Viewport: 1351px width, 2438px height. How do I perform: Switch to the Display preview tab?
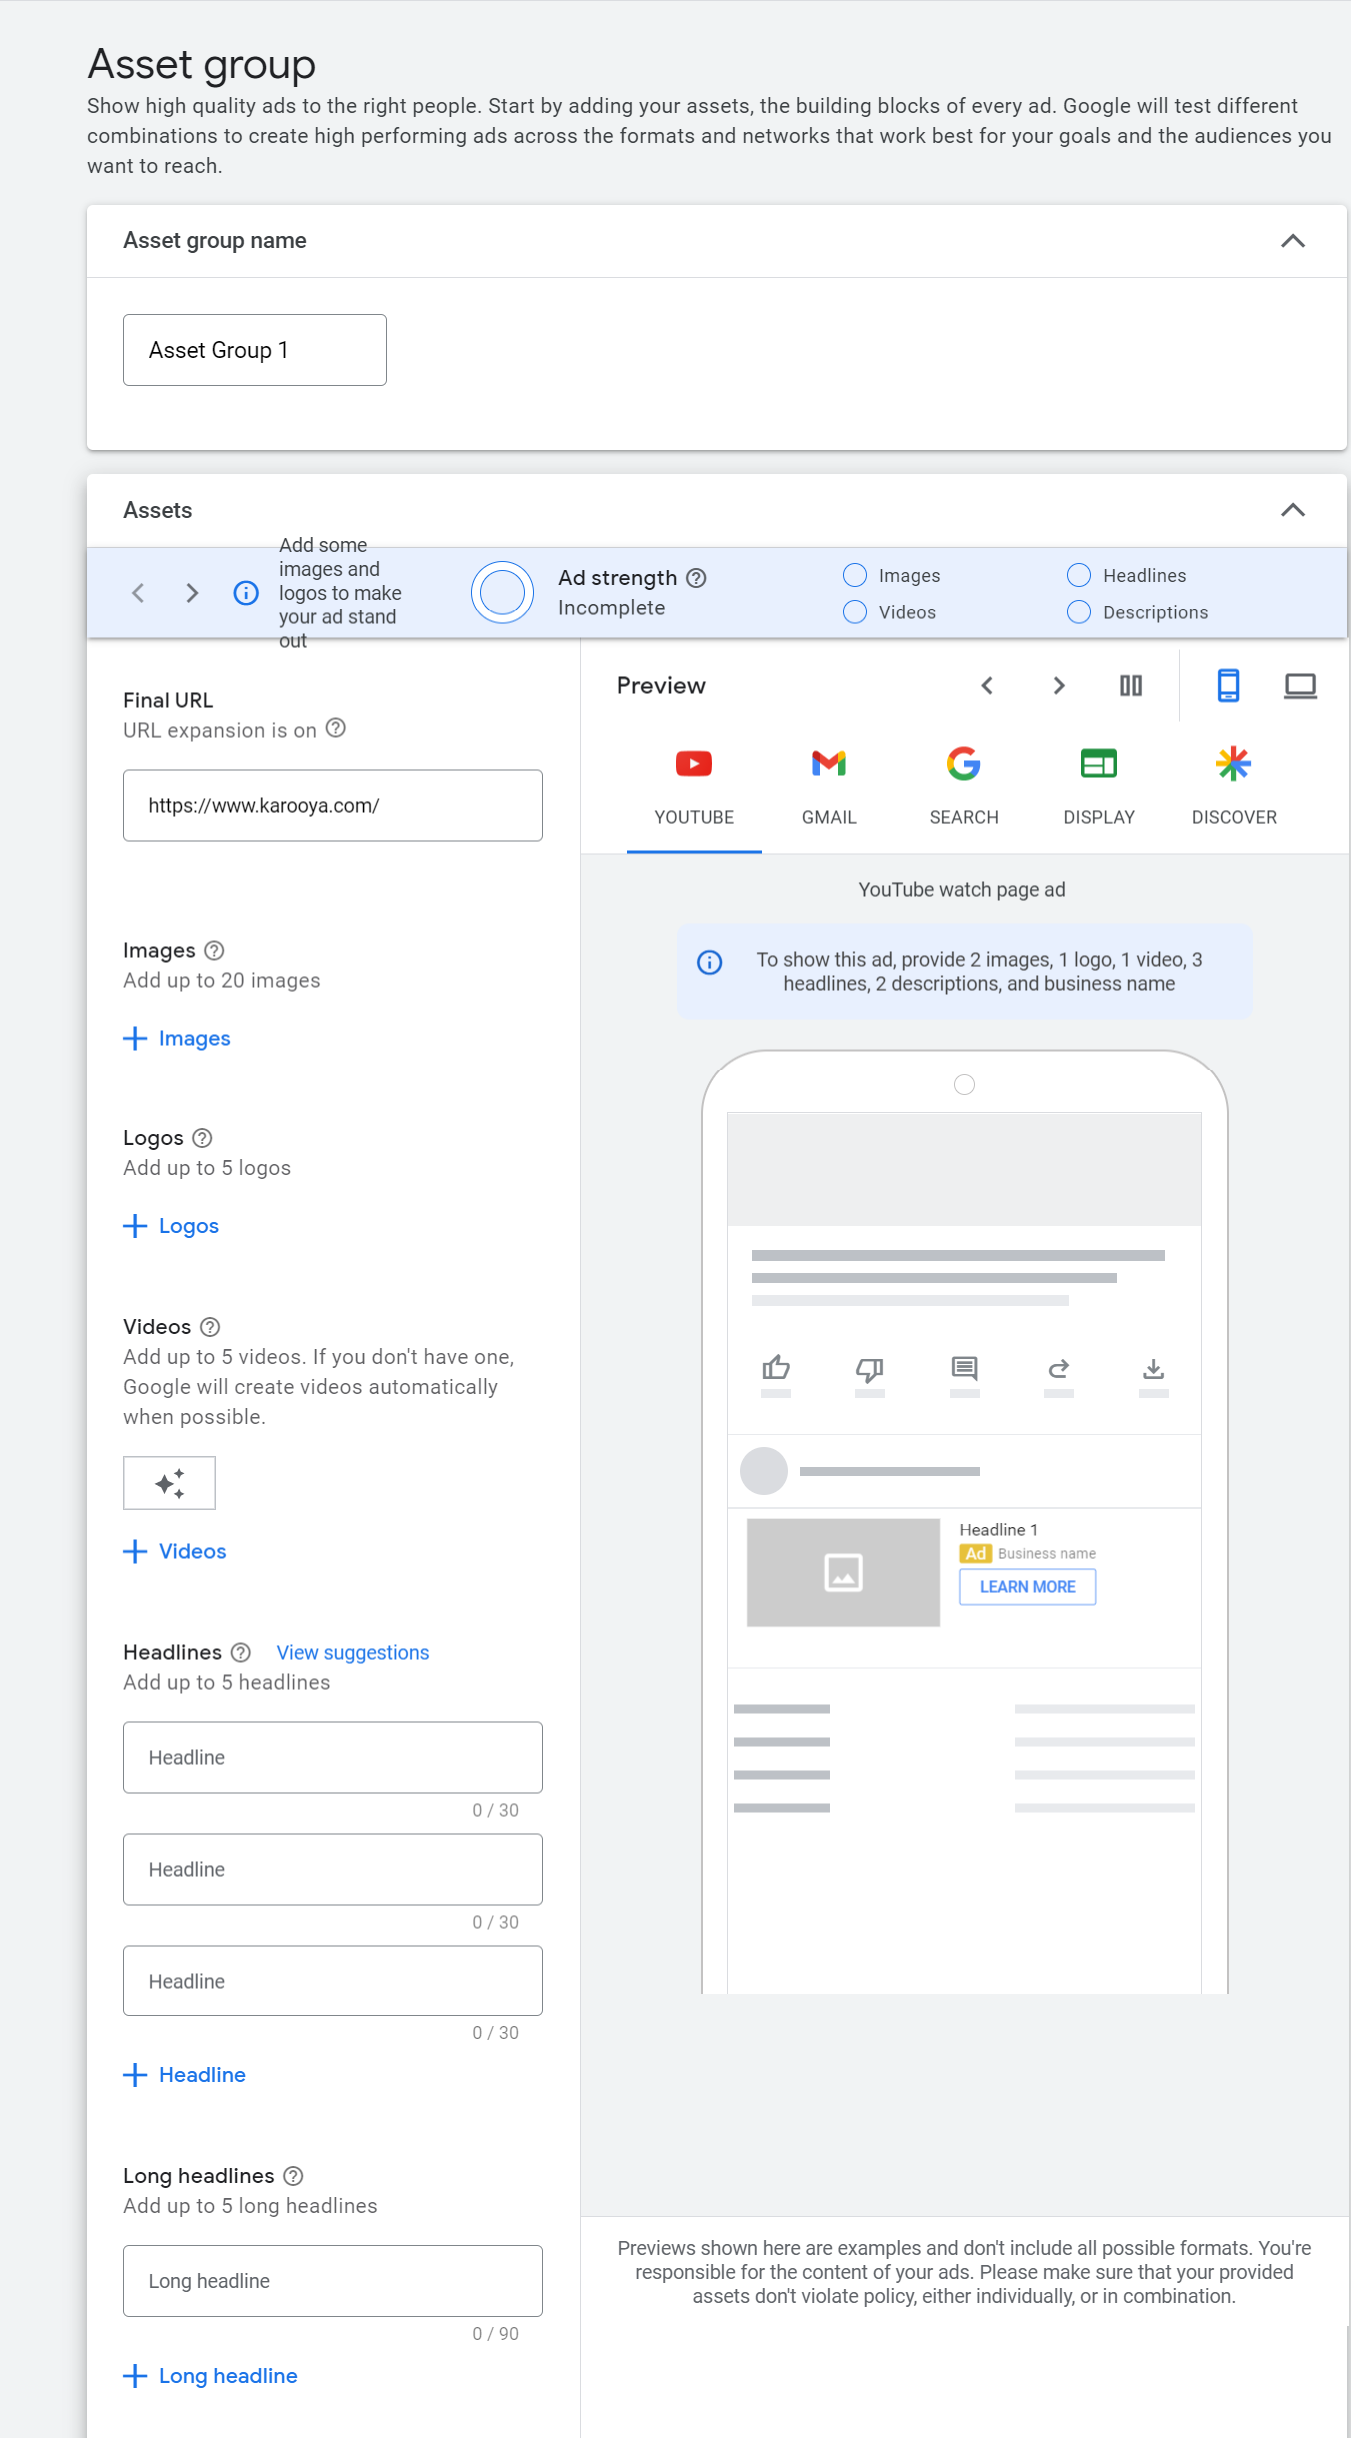tap(1099, 789)
